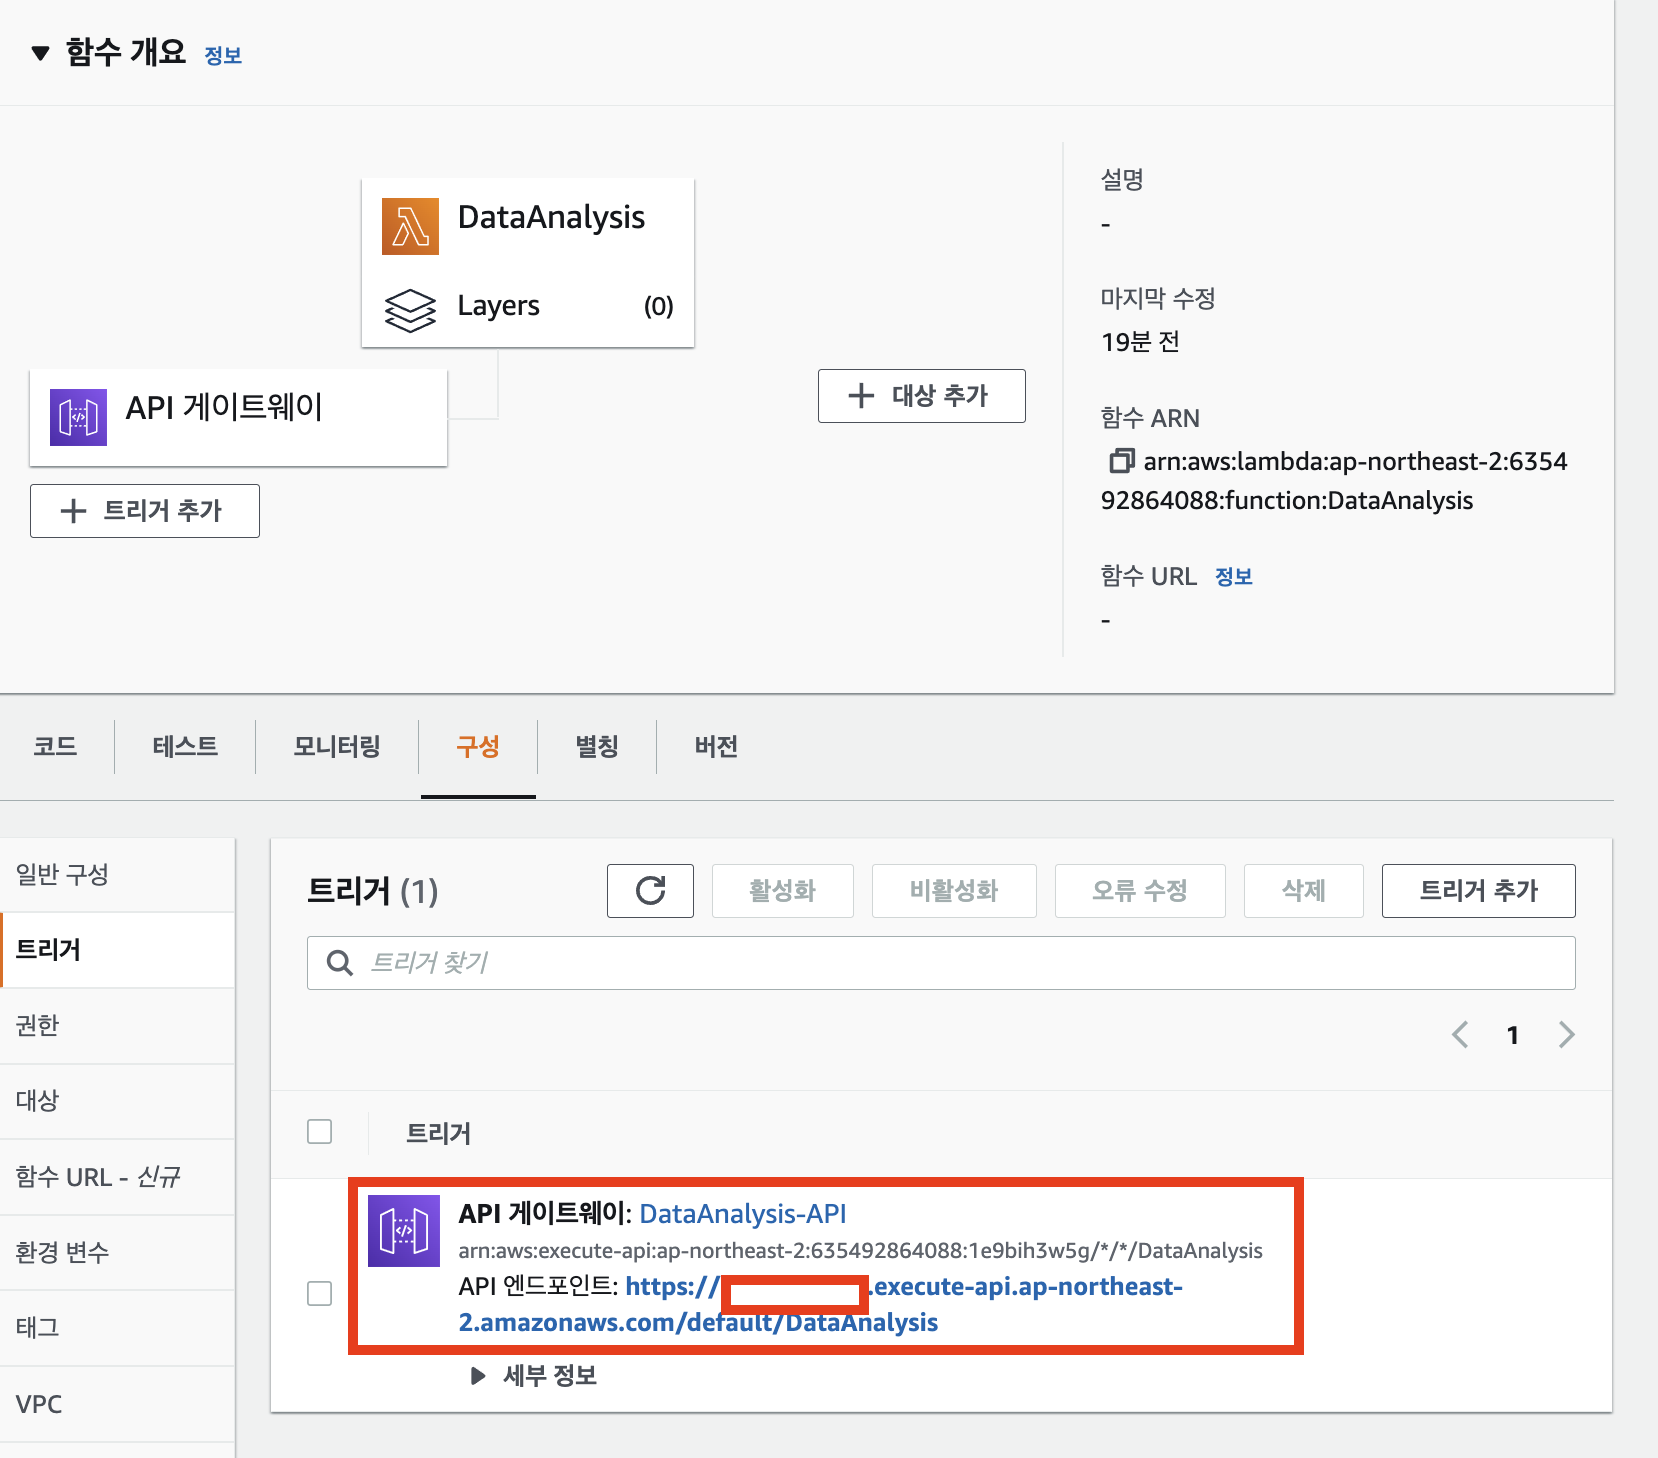This screenshot has width=1658, height=1458.
Task: Open 권한 in the side menu
Action: pos(117,1026)
